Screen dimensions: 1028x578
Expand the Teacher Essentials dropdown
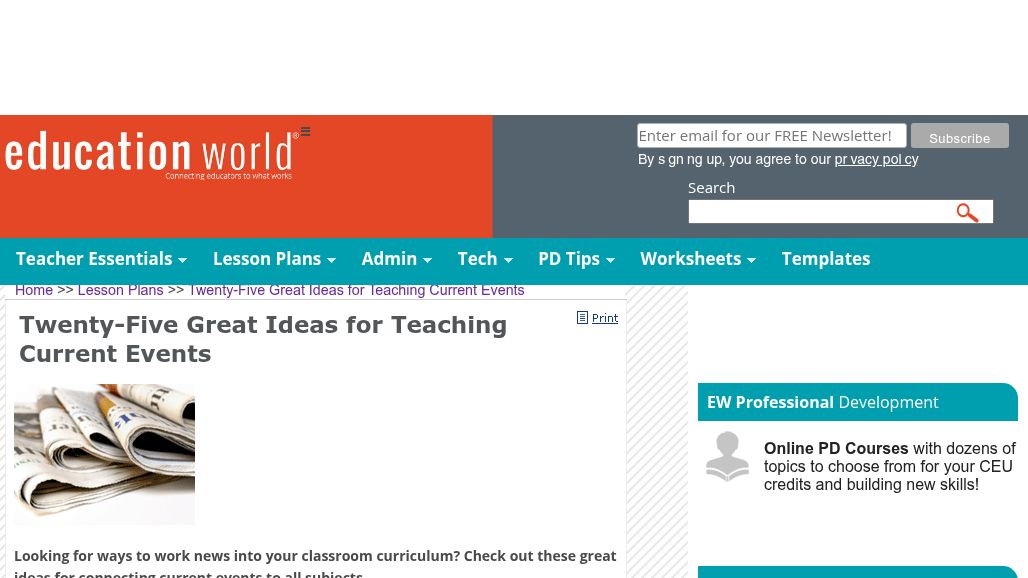[94, 258]
